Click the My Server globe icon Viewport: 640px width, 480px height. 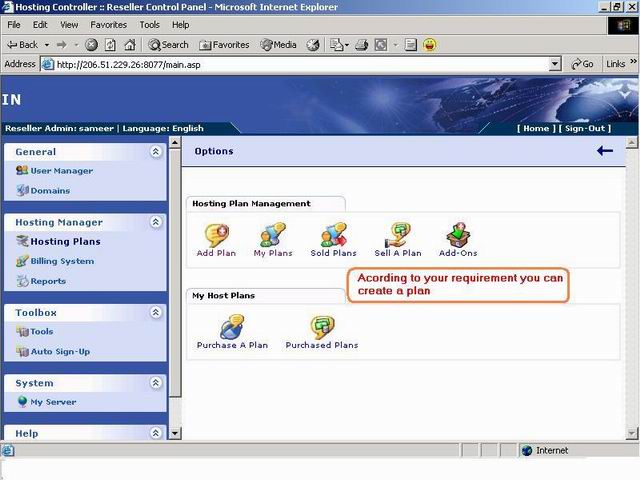tap(22, 402)
